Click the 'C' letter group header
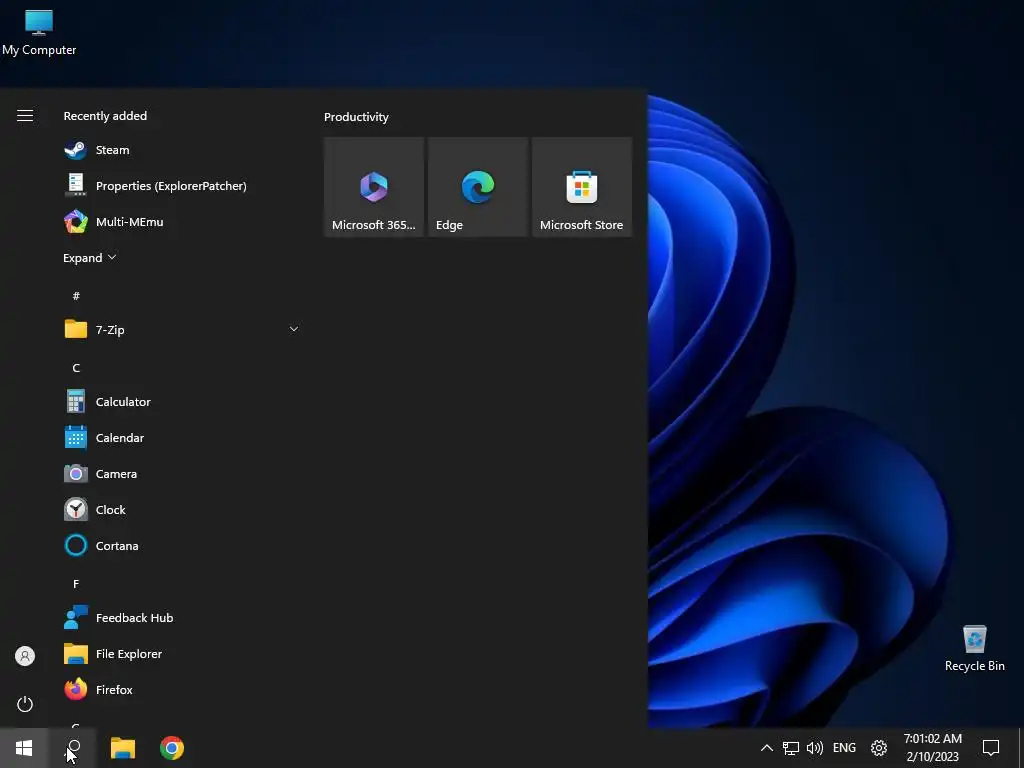 pyautogui.click(x=76, y=368)
